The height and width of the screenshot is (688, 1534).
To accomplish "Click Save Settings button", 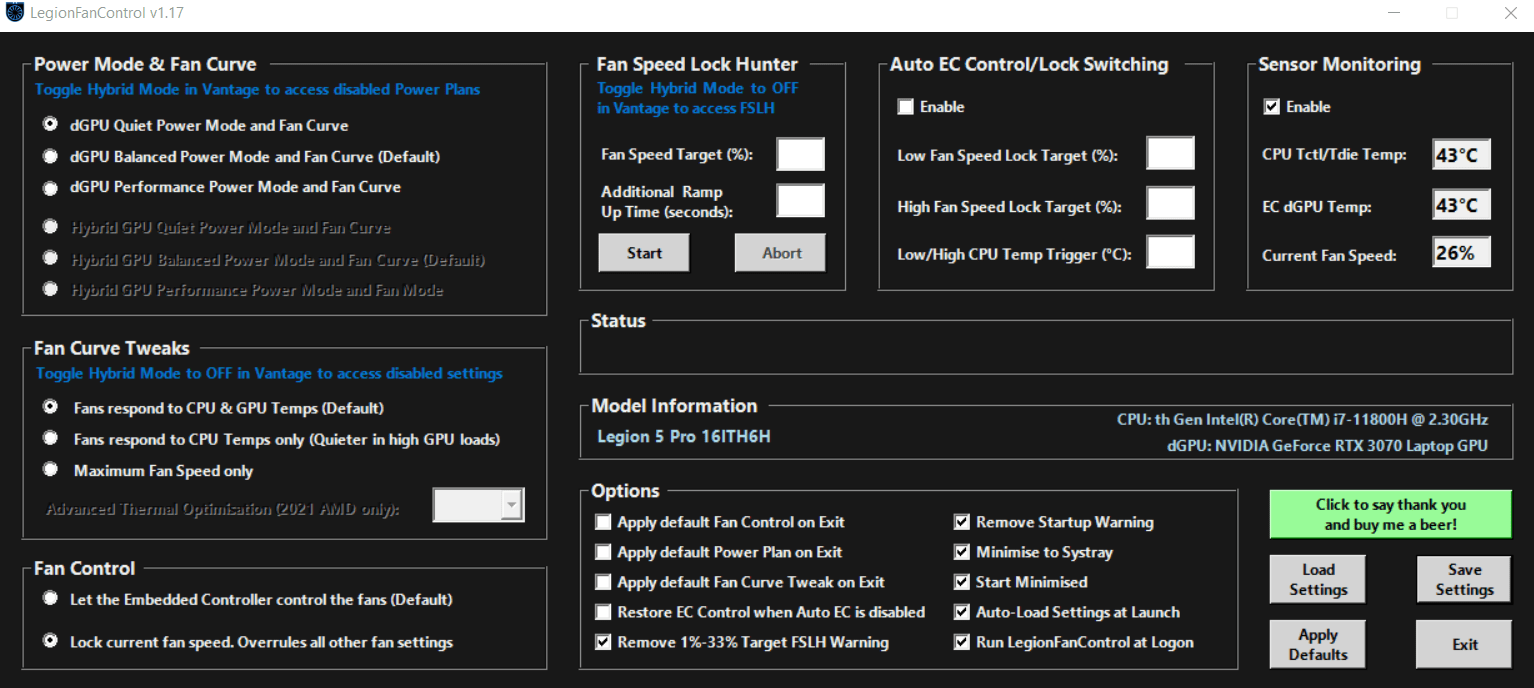I will click(1464, 579).
